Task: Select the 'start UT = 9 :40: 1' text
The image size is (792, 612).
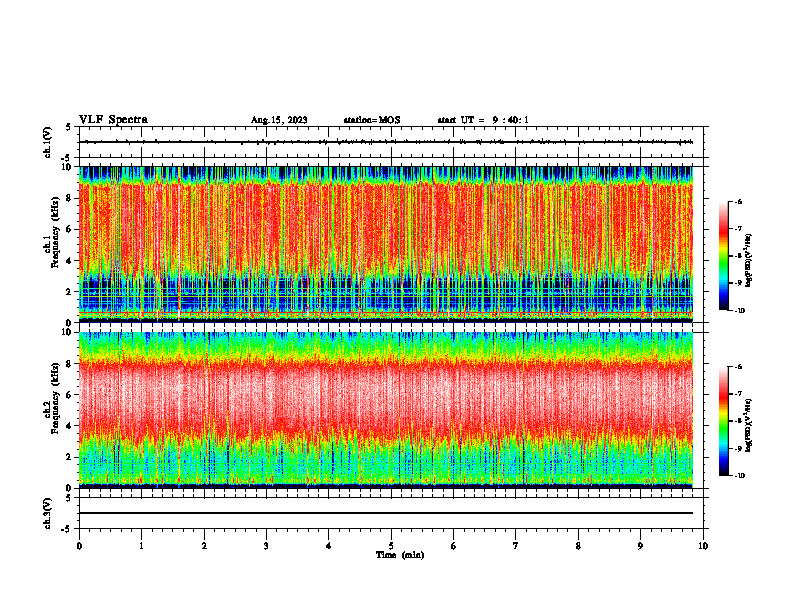Action: [x=483, y=120]
